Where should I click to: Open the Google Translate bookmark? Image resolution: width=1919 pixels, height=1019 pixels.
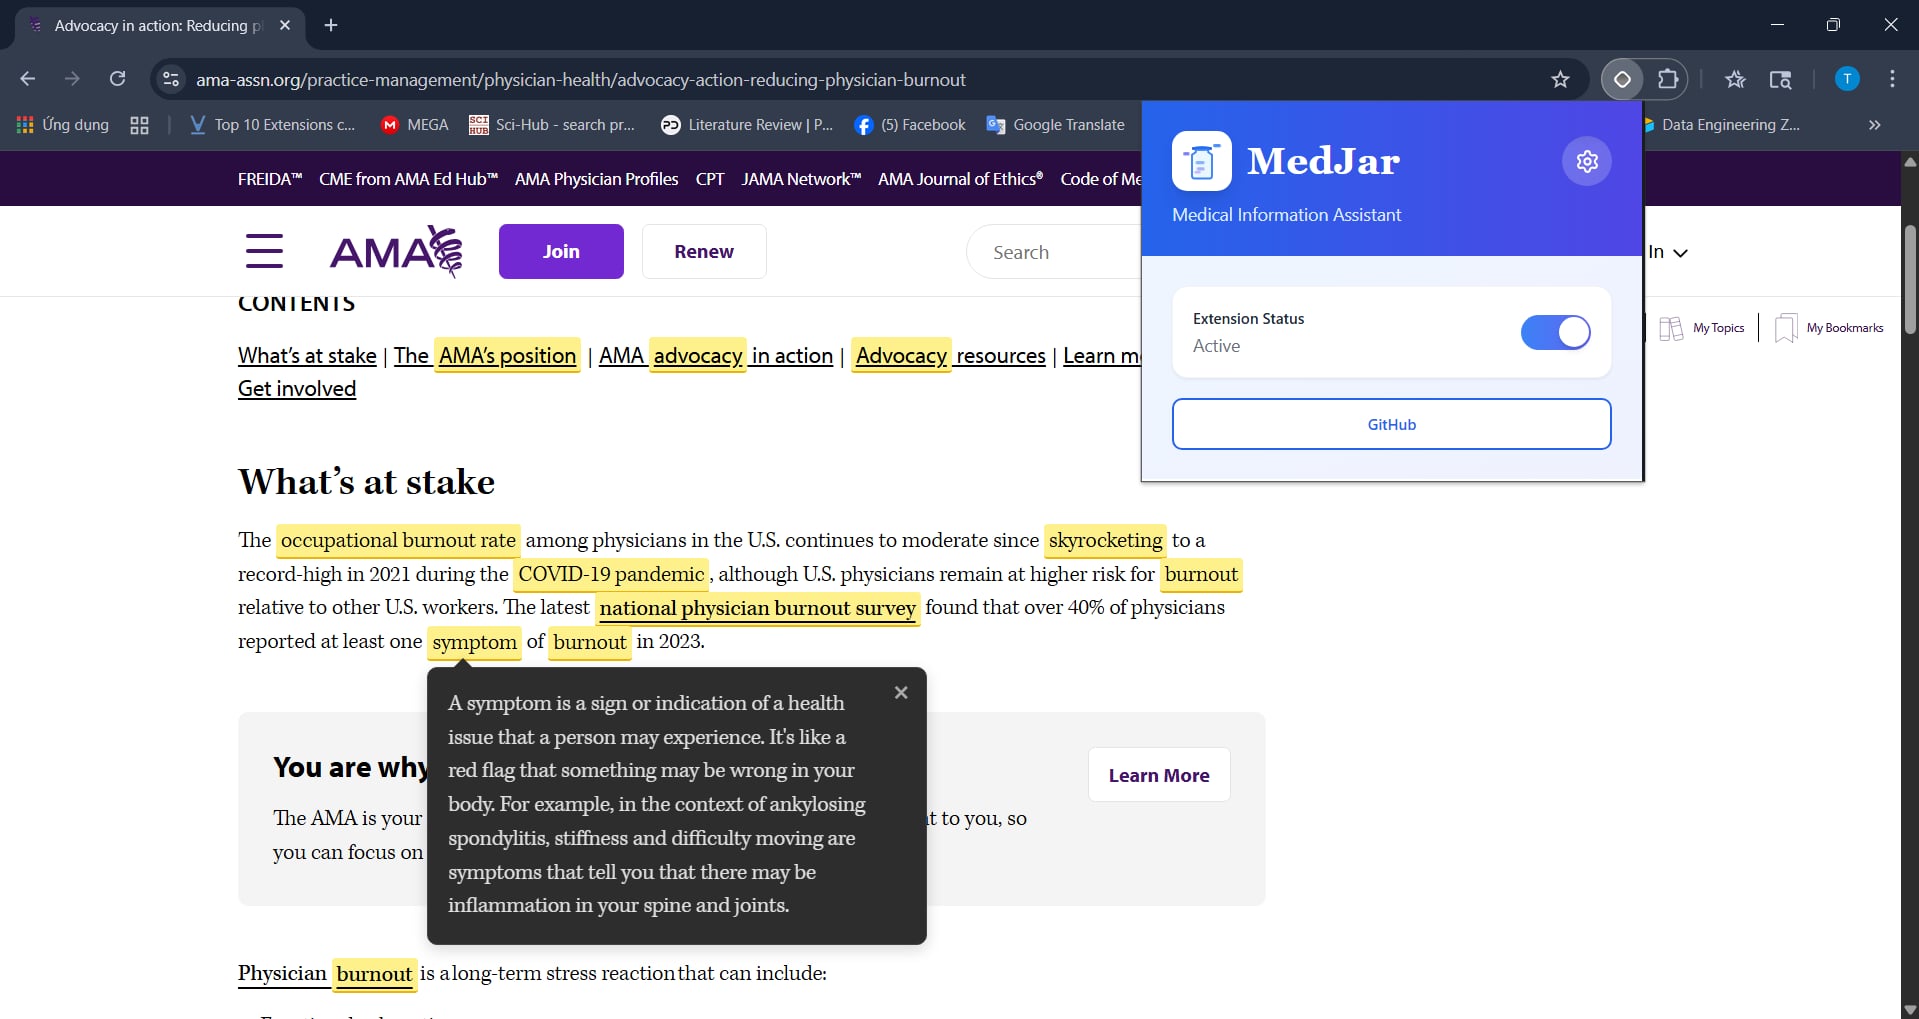pos(1056,125)
